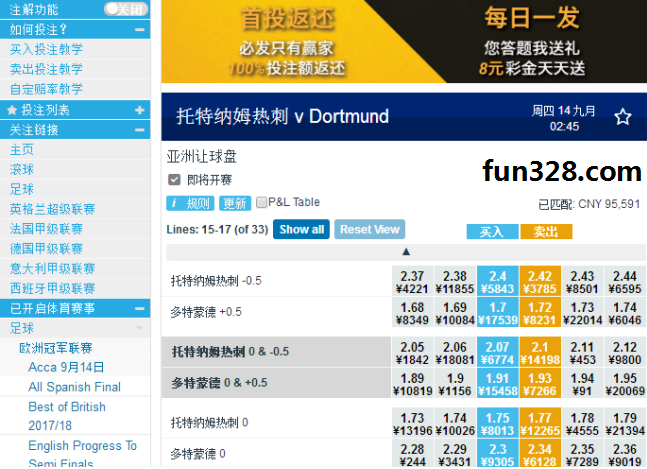Back 多特蒙德 +0.5 at 1.7

click(497, 313)
